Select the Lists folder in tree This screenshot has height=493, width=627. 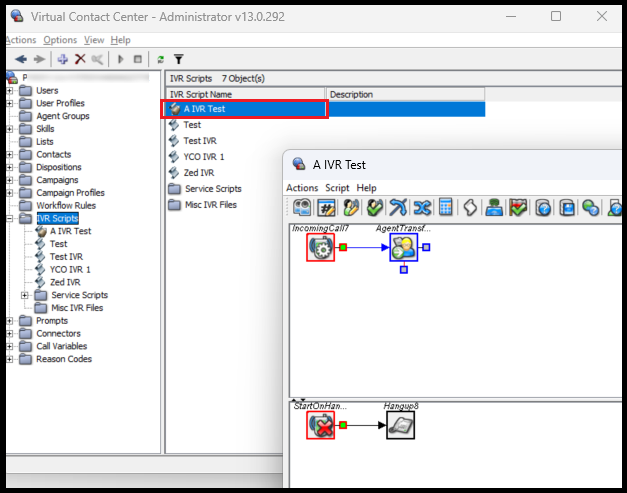tap(44, 142)
